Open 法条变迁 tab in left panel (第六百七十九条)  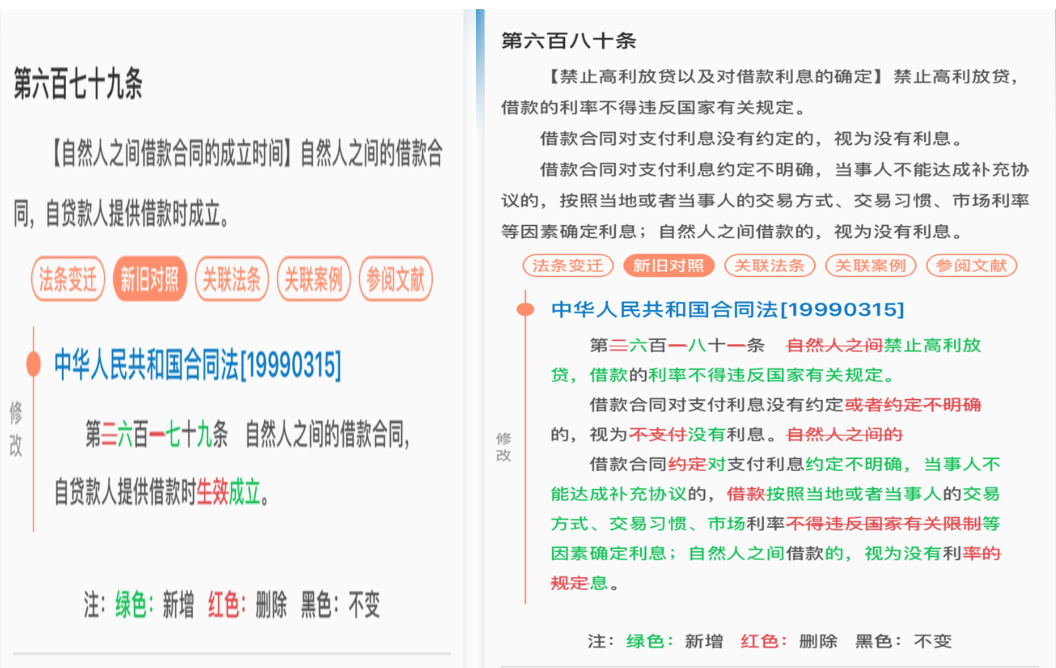(68, 279)
